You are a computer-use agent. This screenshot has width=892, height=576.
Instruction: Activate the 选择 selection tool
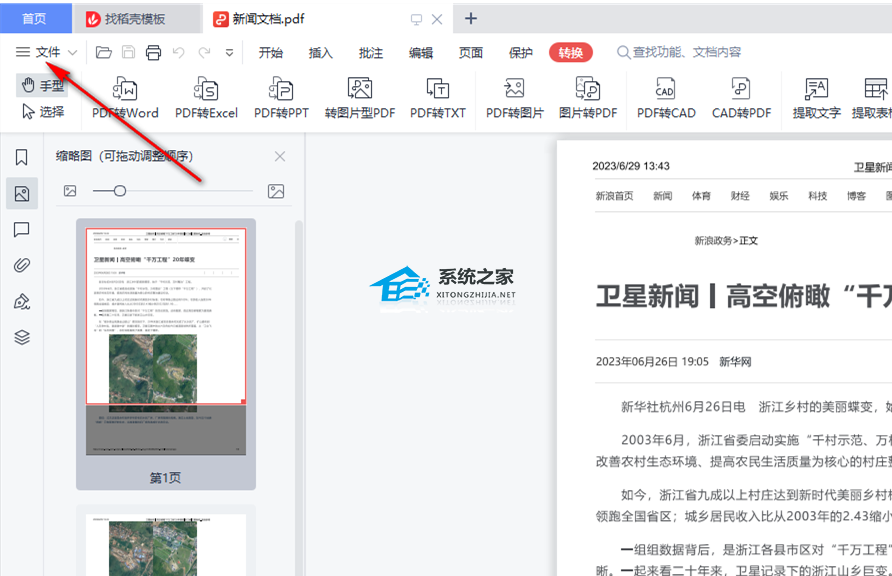click(43, 111)
